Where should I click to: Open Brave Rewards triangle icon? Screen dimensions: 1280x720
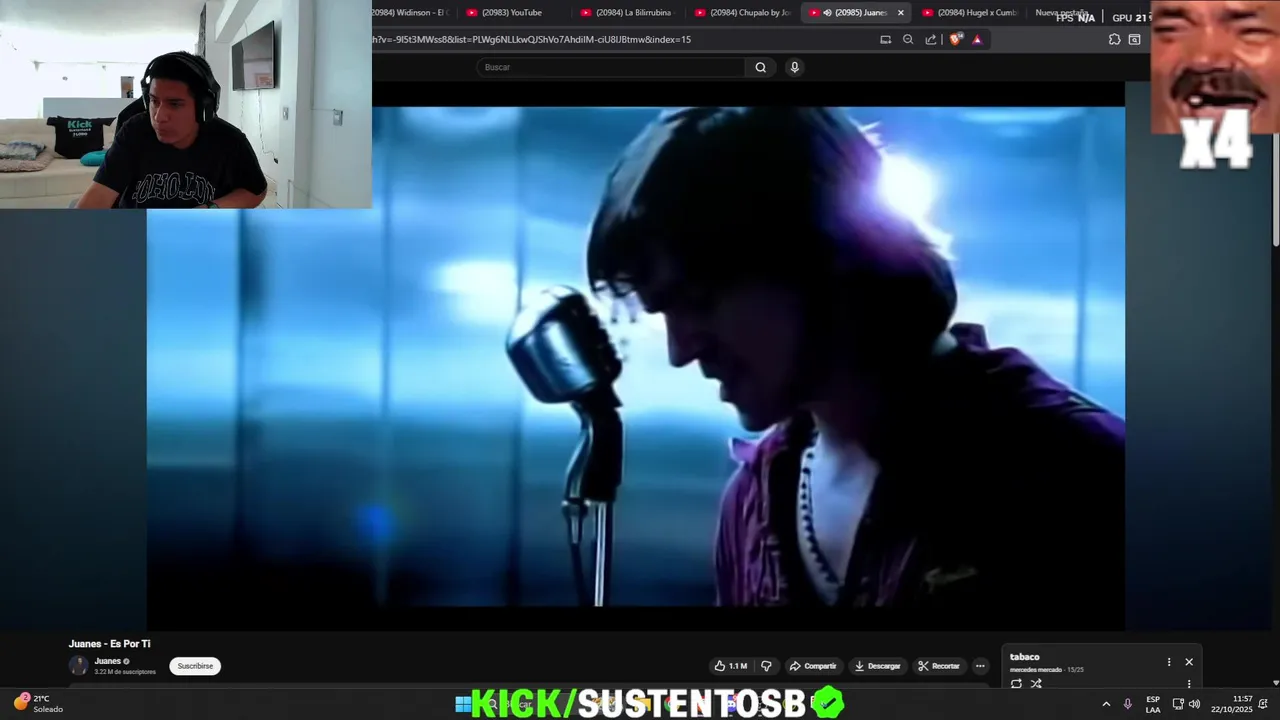pos(977,39)
